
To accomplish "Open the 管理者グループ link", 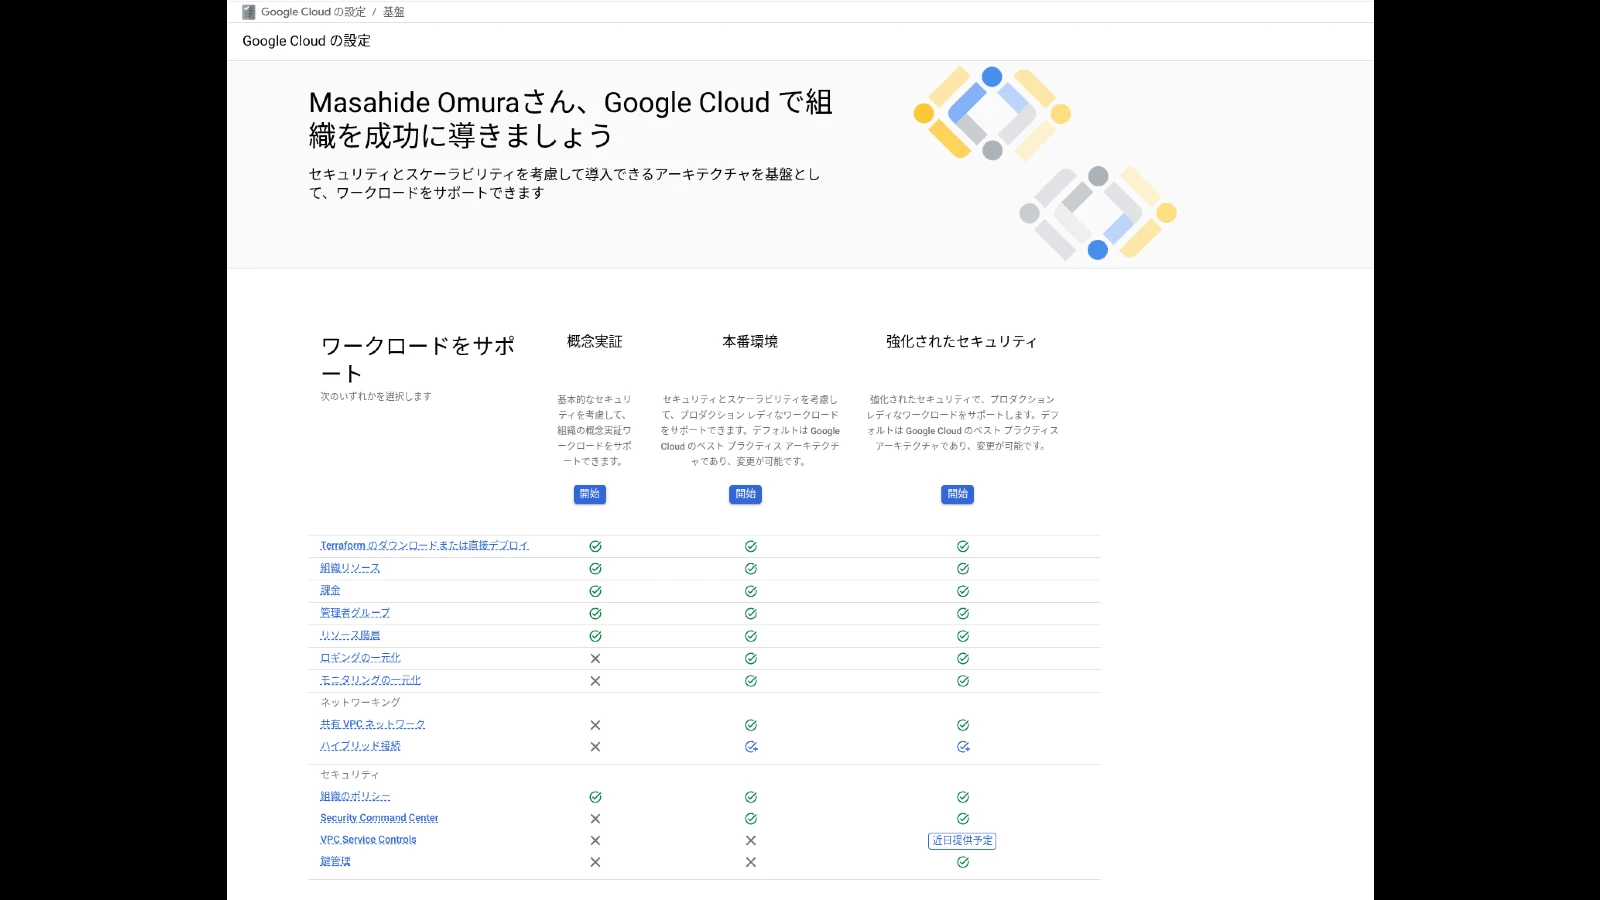I will pyautogui.click(x=355, y=613).
